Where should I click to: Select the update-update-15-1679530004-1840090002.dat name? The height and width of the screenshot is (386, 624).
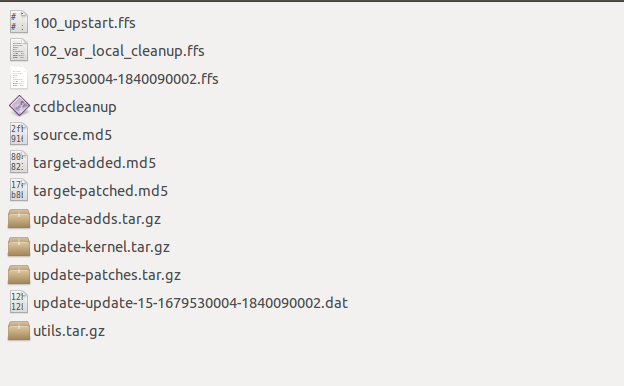click(x=191, y=303)
